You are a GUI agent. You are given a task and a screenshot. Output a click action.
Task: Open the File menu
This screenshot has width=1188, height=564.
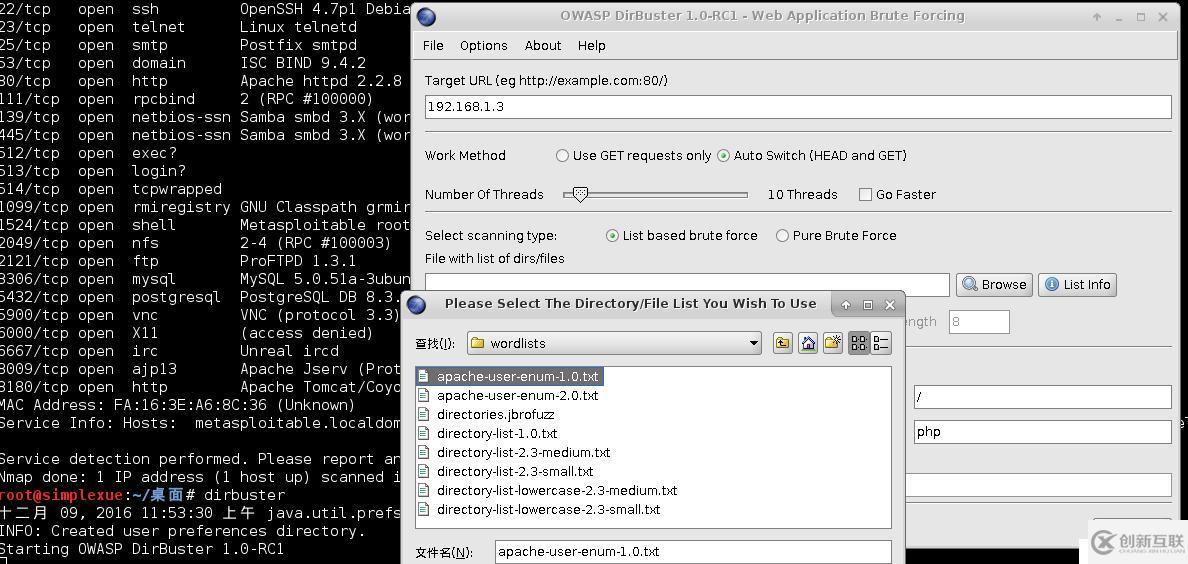coord(433,45)
